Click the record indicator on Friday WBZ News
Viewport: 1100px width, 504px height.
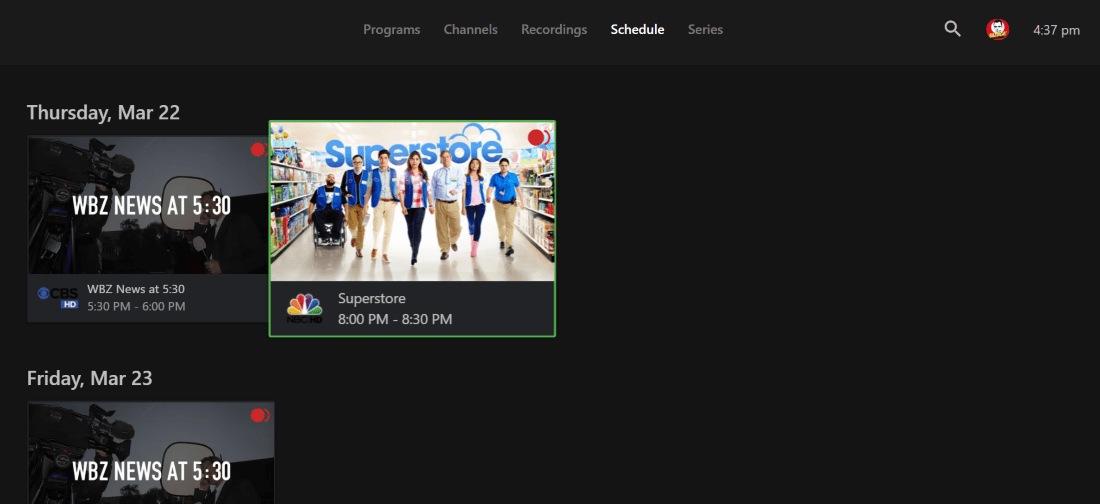coord(260,416)
